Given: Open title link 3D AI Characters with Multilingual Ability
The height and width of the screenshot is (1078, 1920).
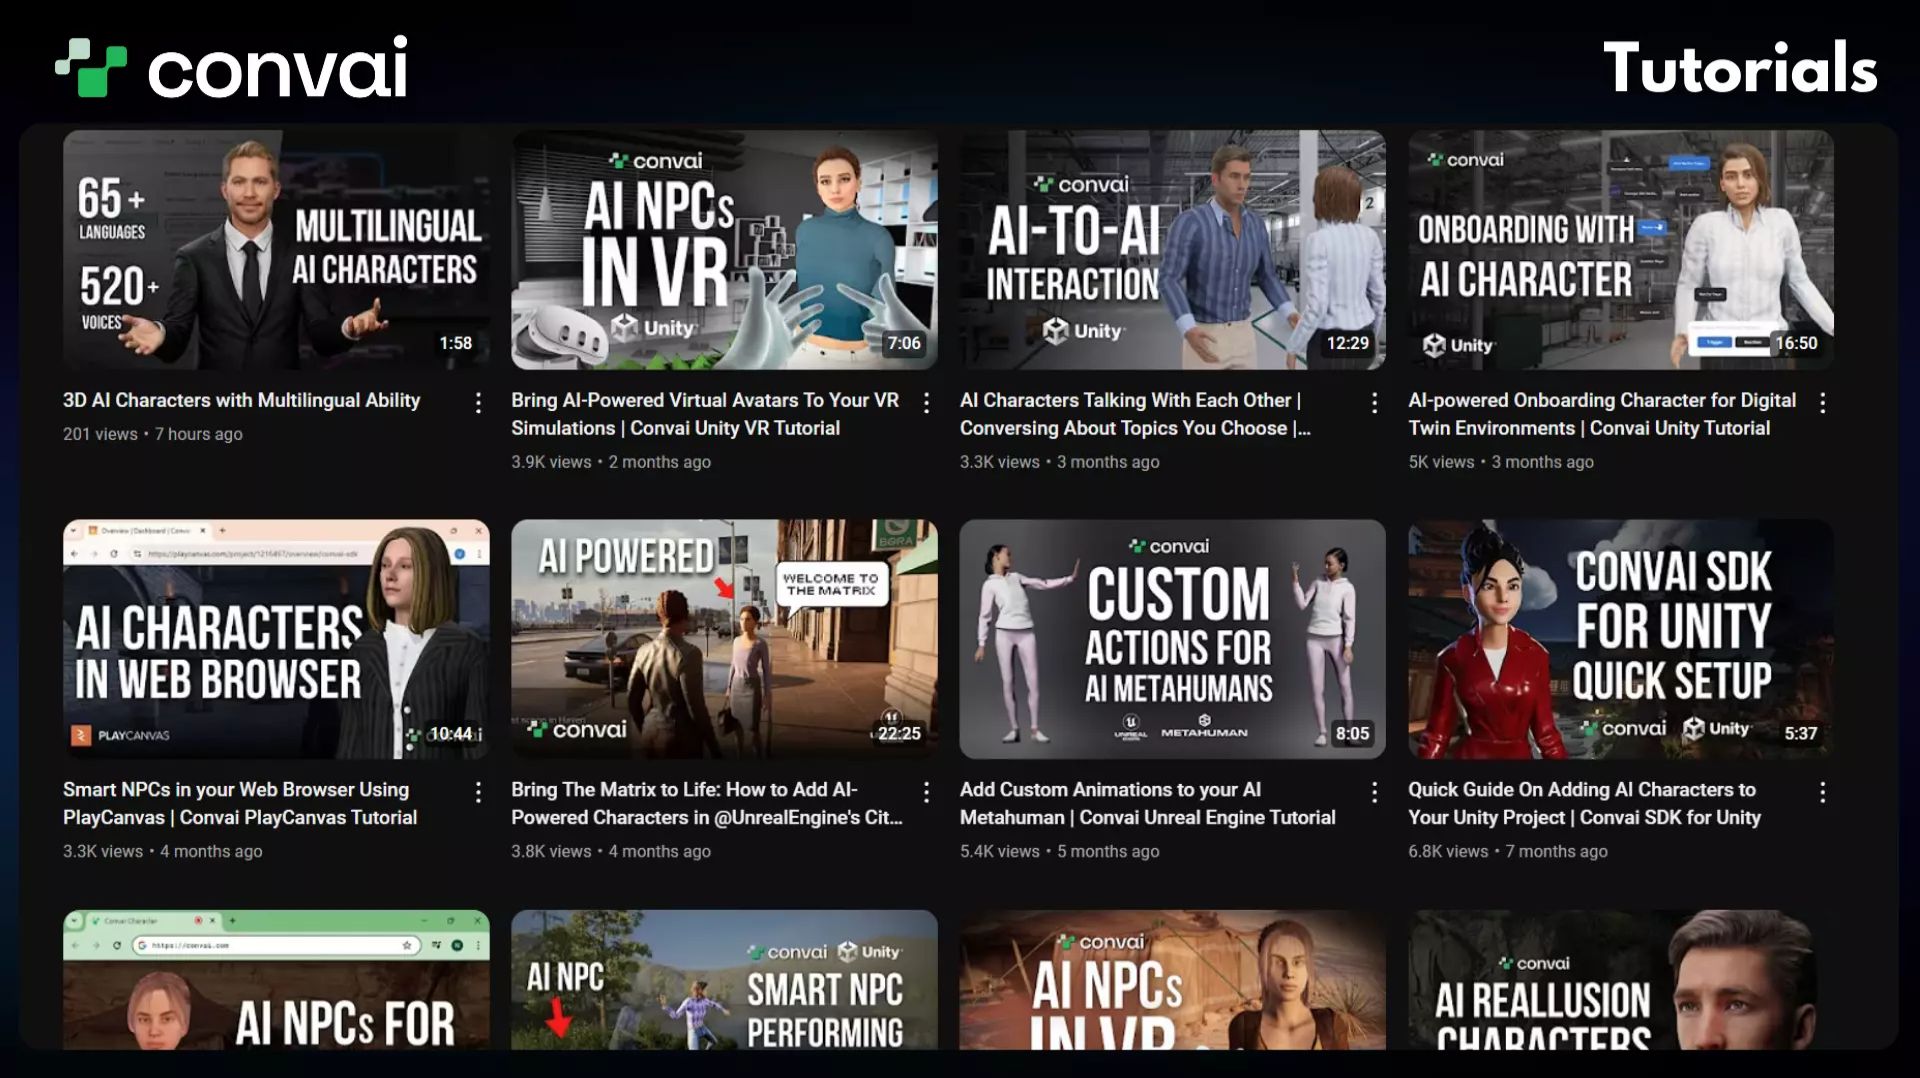Looking at the screenshot, I should point(241,400).
